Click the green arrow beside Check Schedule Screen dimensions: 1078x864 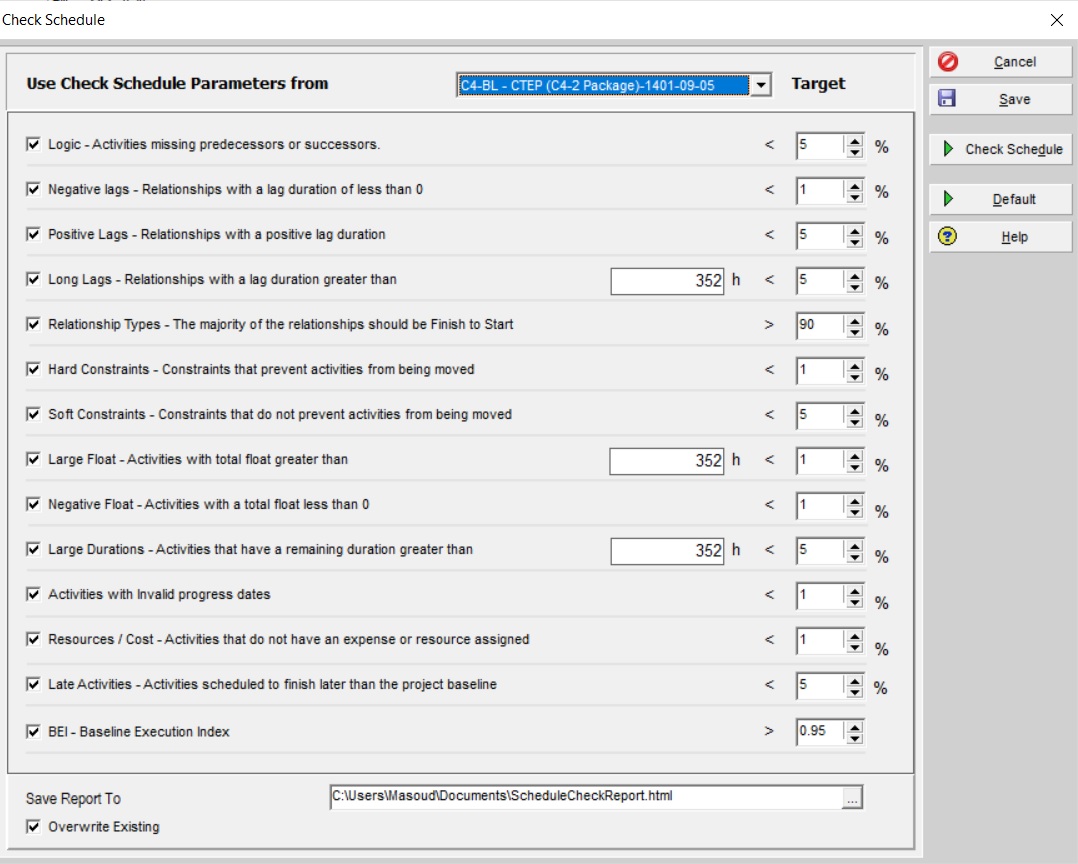(x=948, y=149)
